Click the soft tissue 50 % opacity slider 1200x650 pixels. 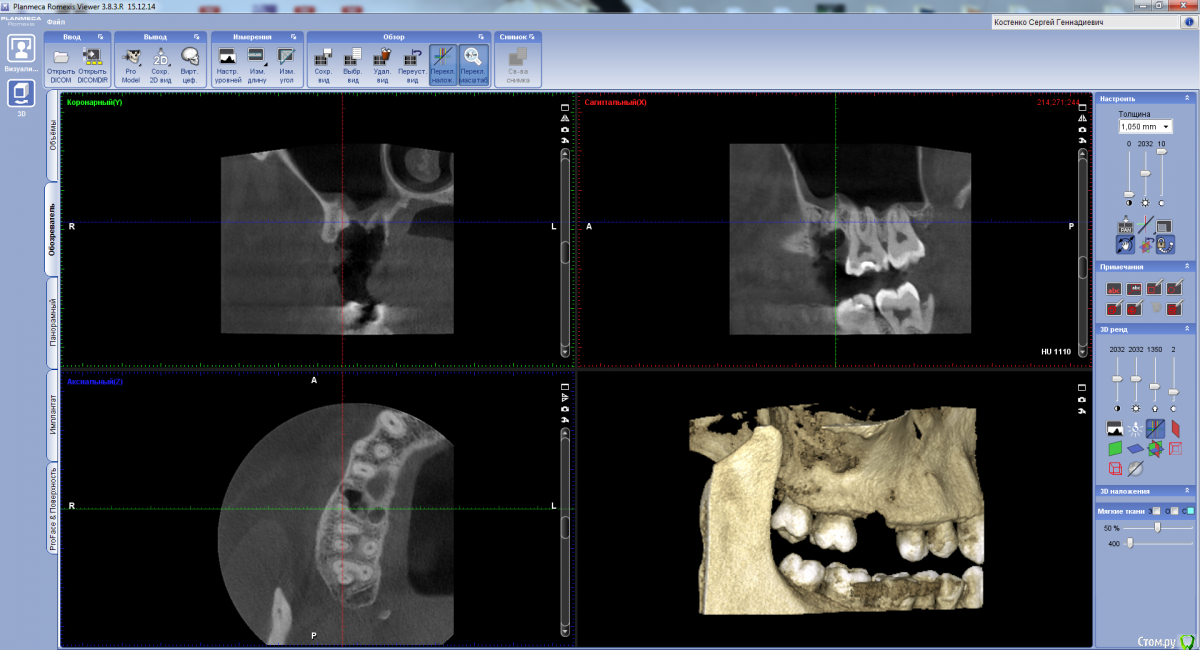pos(1157,527)
